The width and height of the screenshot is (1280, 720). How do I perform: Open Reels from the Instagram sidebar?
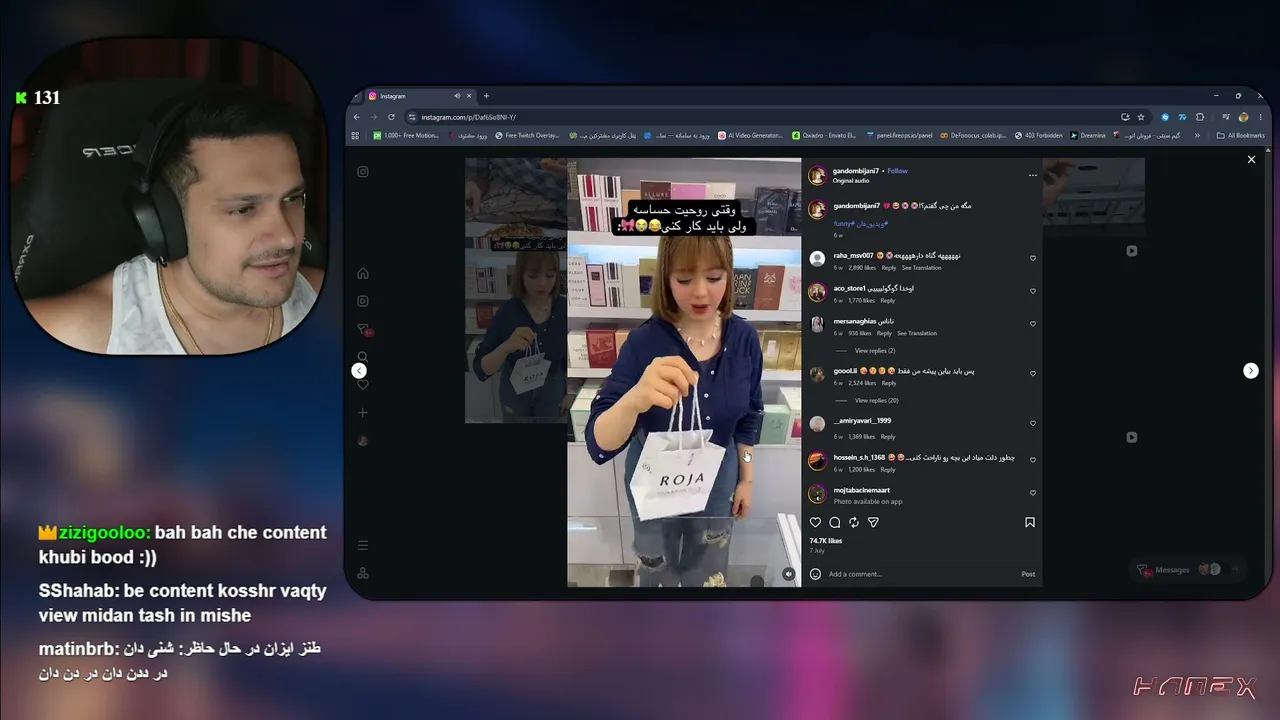(x=363, y=301)
